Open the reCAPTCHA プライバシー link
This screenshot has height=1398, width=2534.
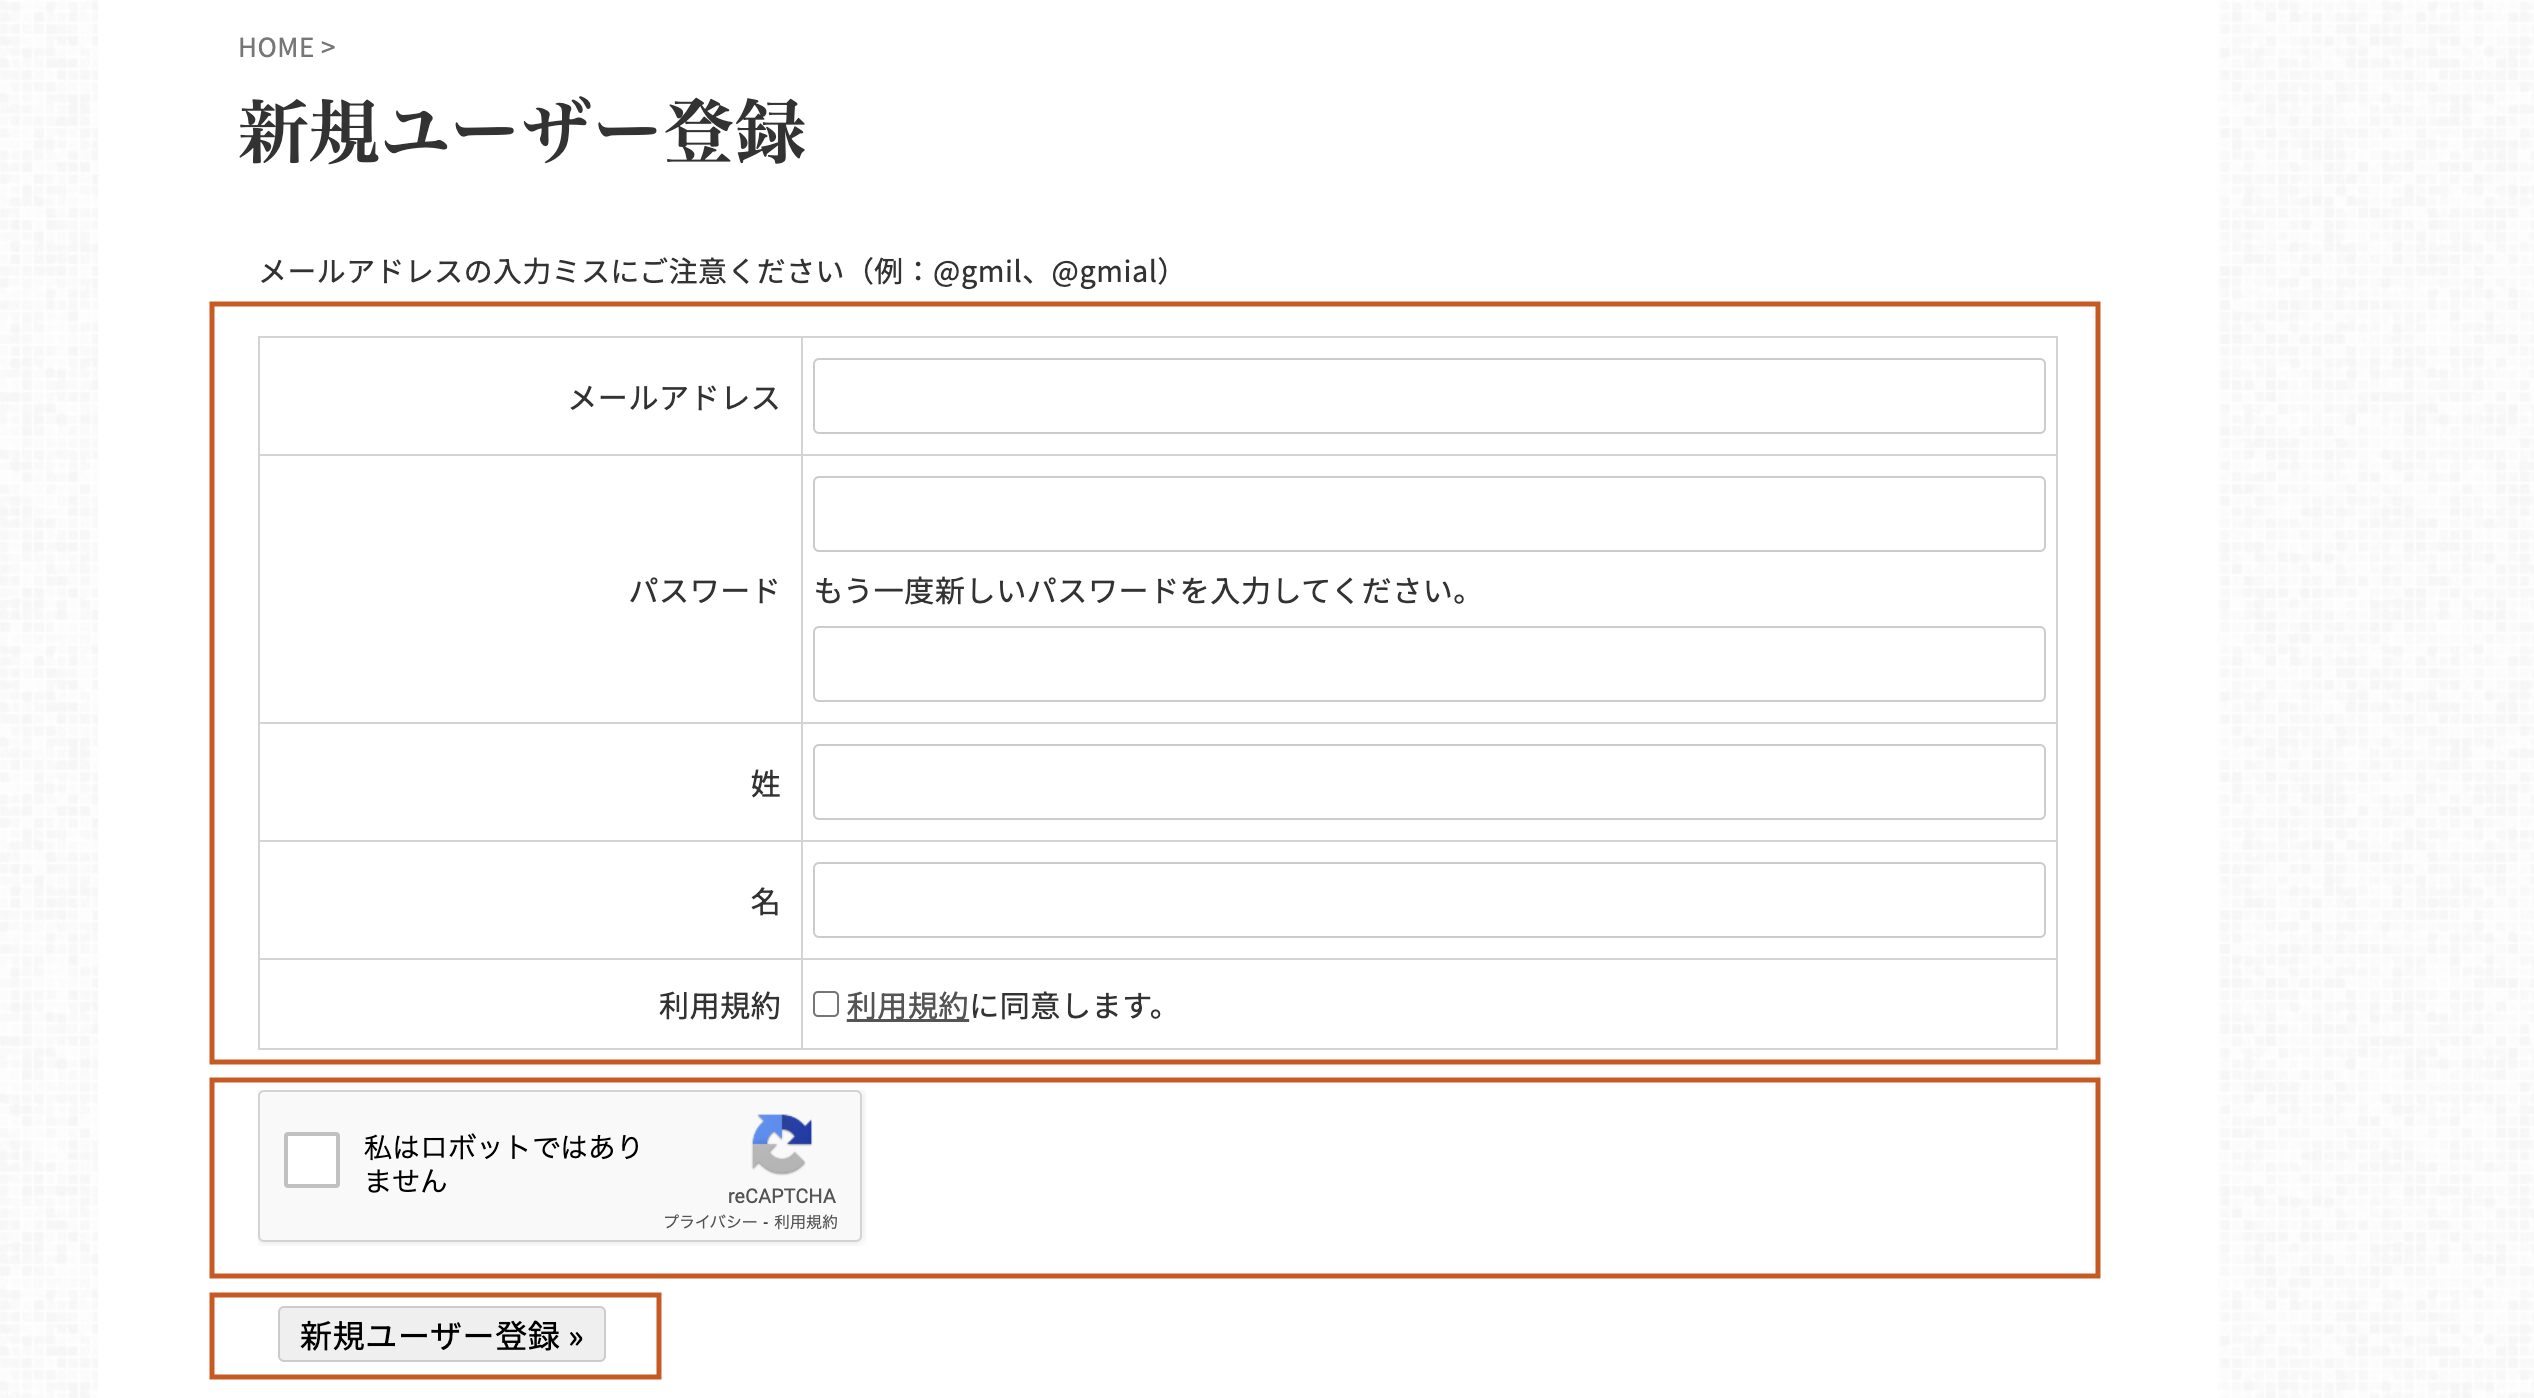click(x=710, y=1222)
